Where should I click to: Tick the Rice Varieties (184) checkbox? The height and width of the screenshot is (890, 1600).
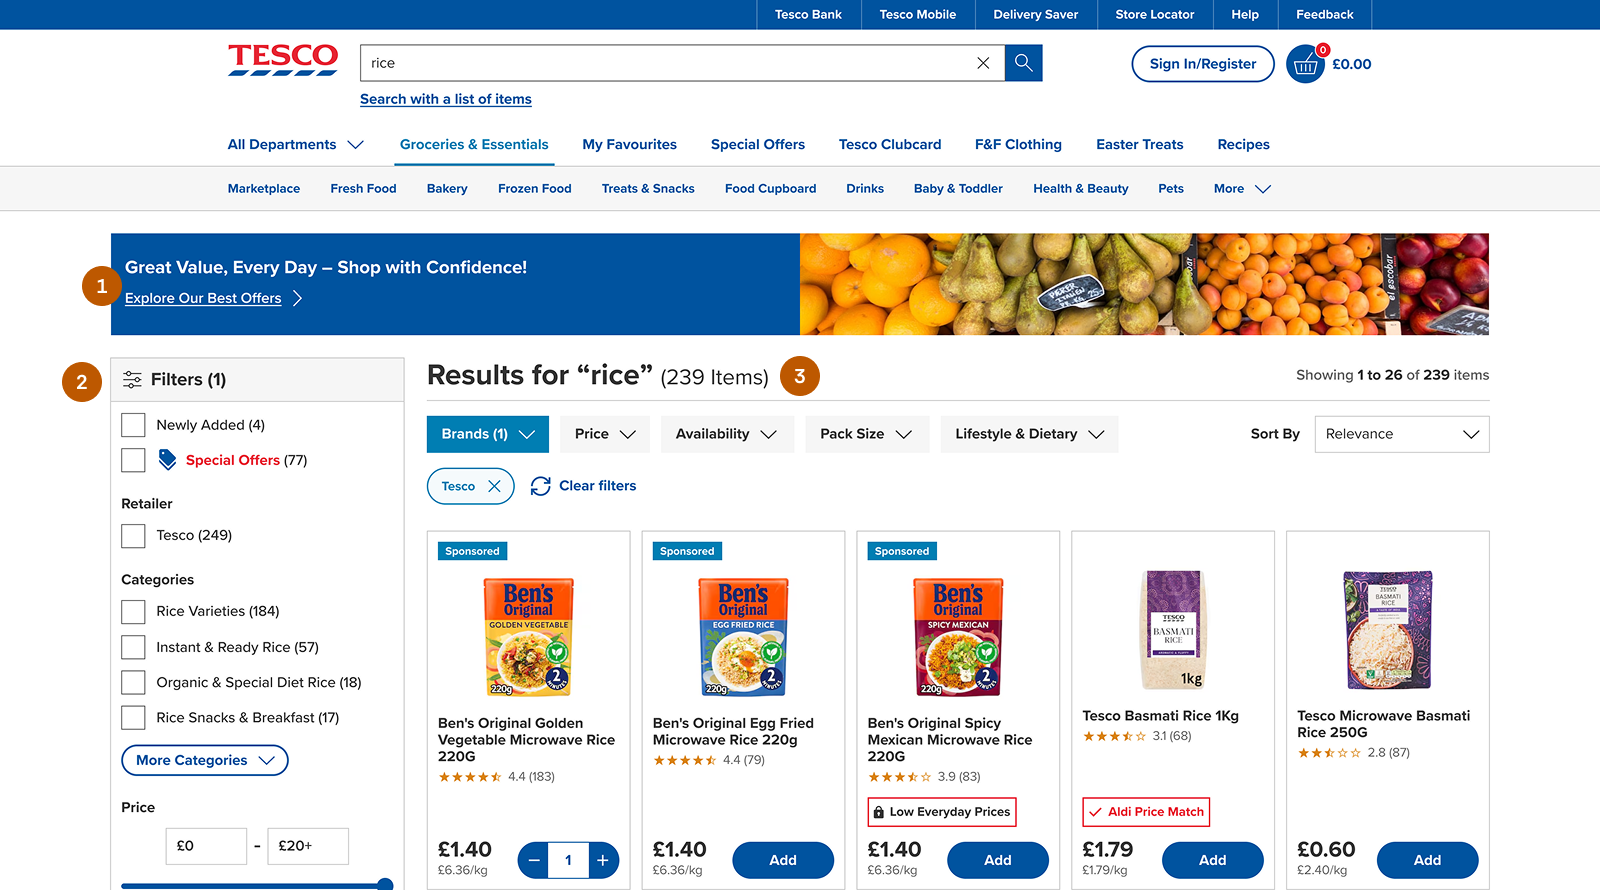point(133,611)
